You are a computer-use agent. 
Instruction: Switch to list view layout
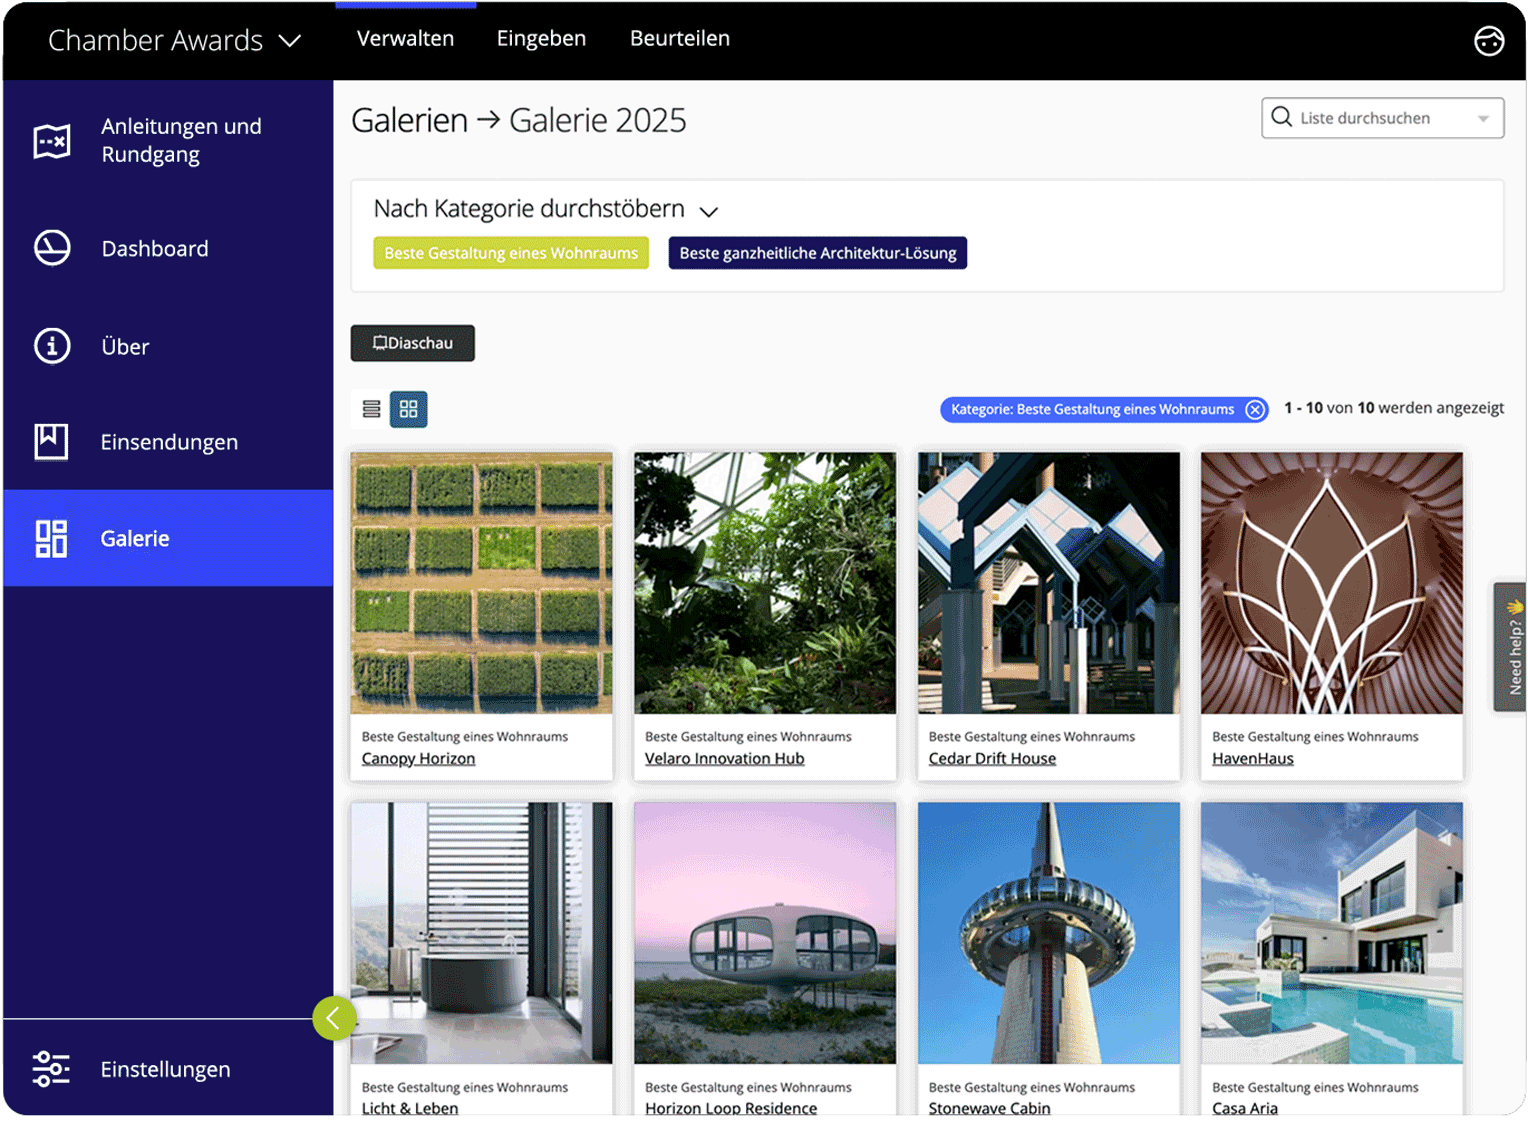point(371,409)
